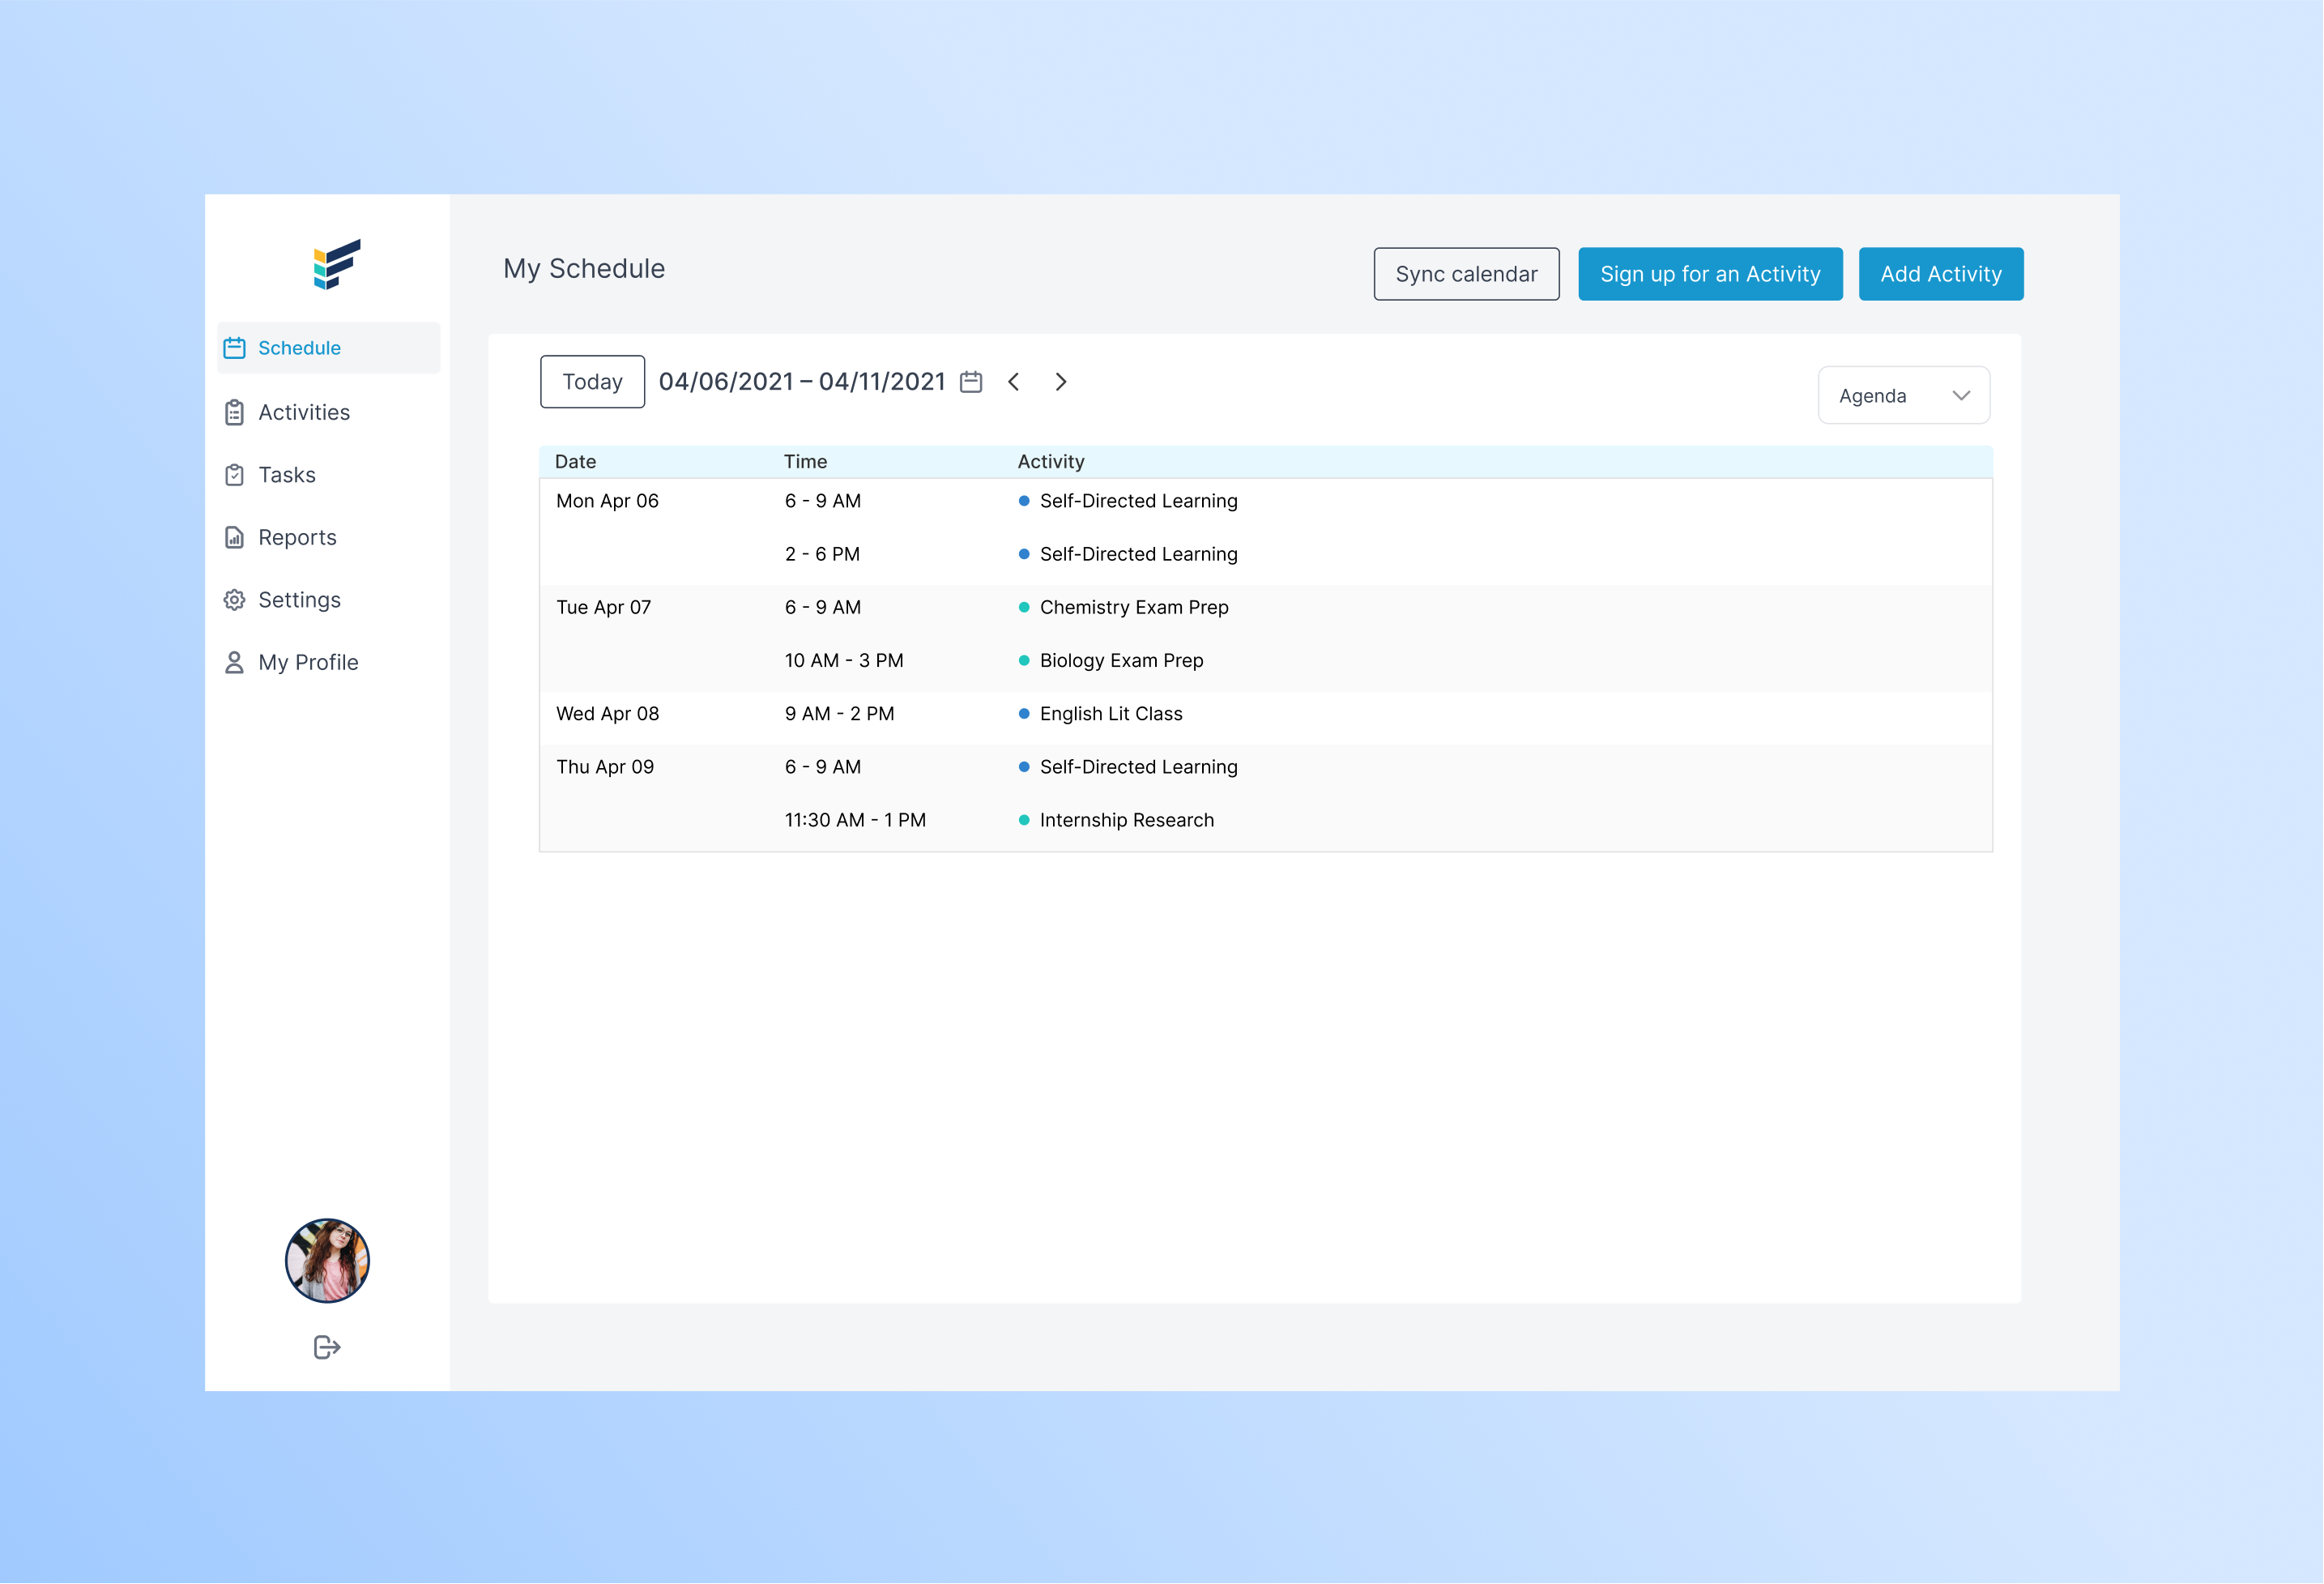Click the Today button

pos(592,382)
